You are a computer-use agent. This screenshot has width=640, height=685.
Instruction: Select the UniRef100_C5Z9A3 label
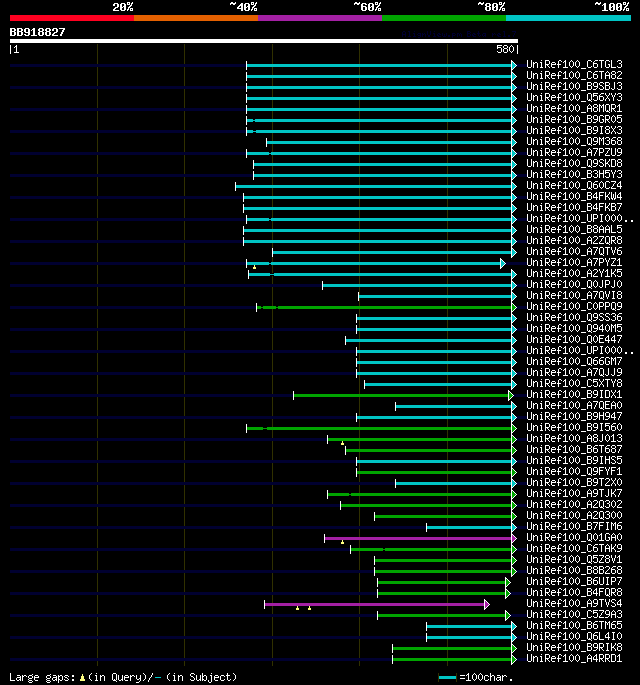574,614
